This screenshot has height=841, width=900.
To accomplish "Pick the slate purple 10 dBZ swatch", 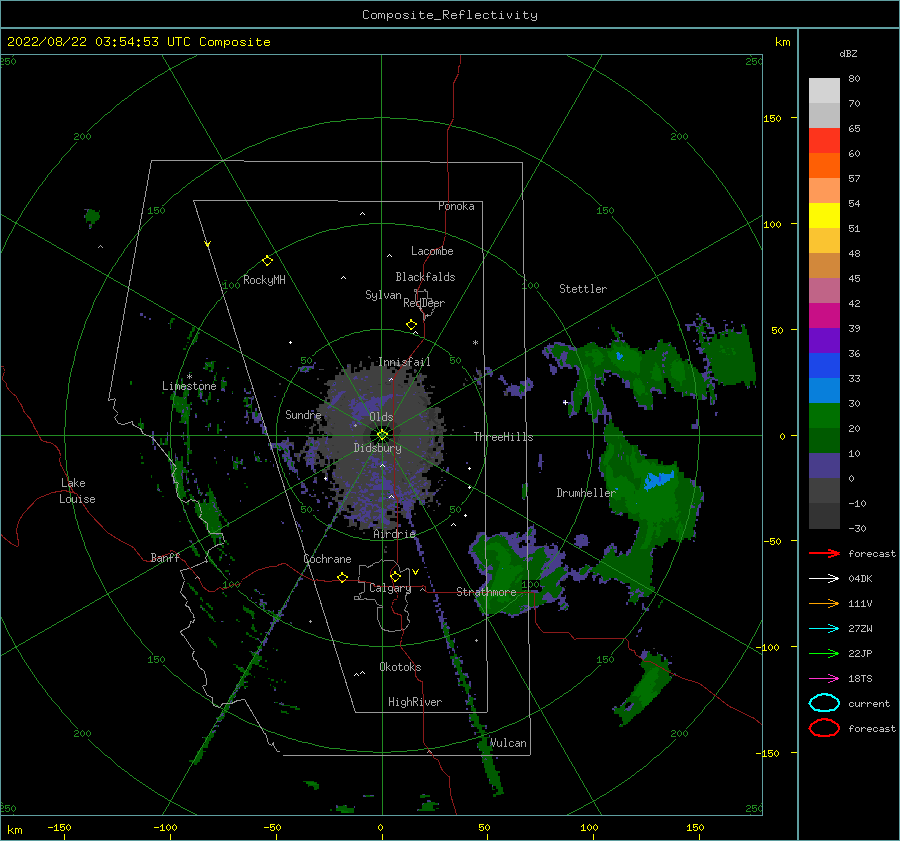I will tap(824, 466).
